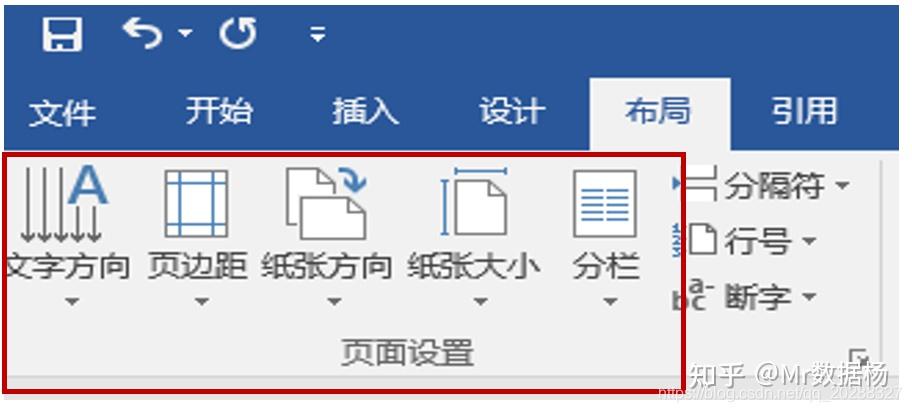Click the 纸张方向 orientation icon

(326, 204)
